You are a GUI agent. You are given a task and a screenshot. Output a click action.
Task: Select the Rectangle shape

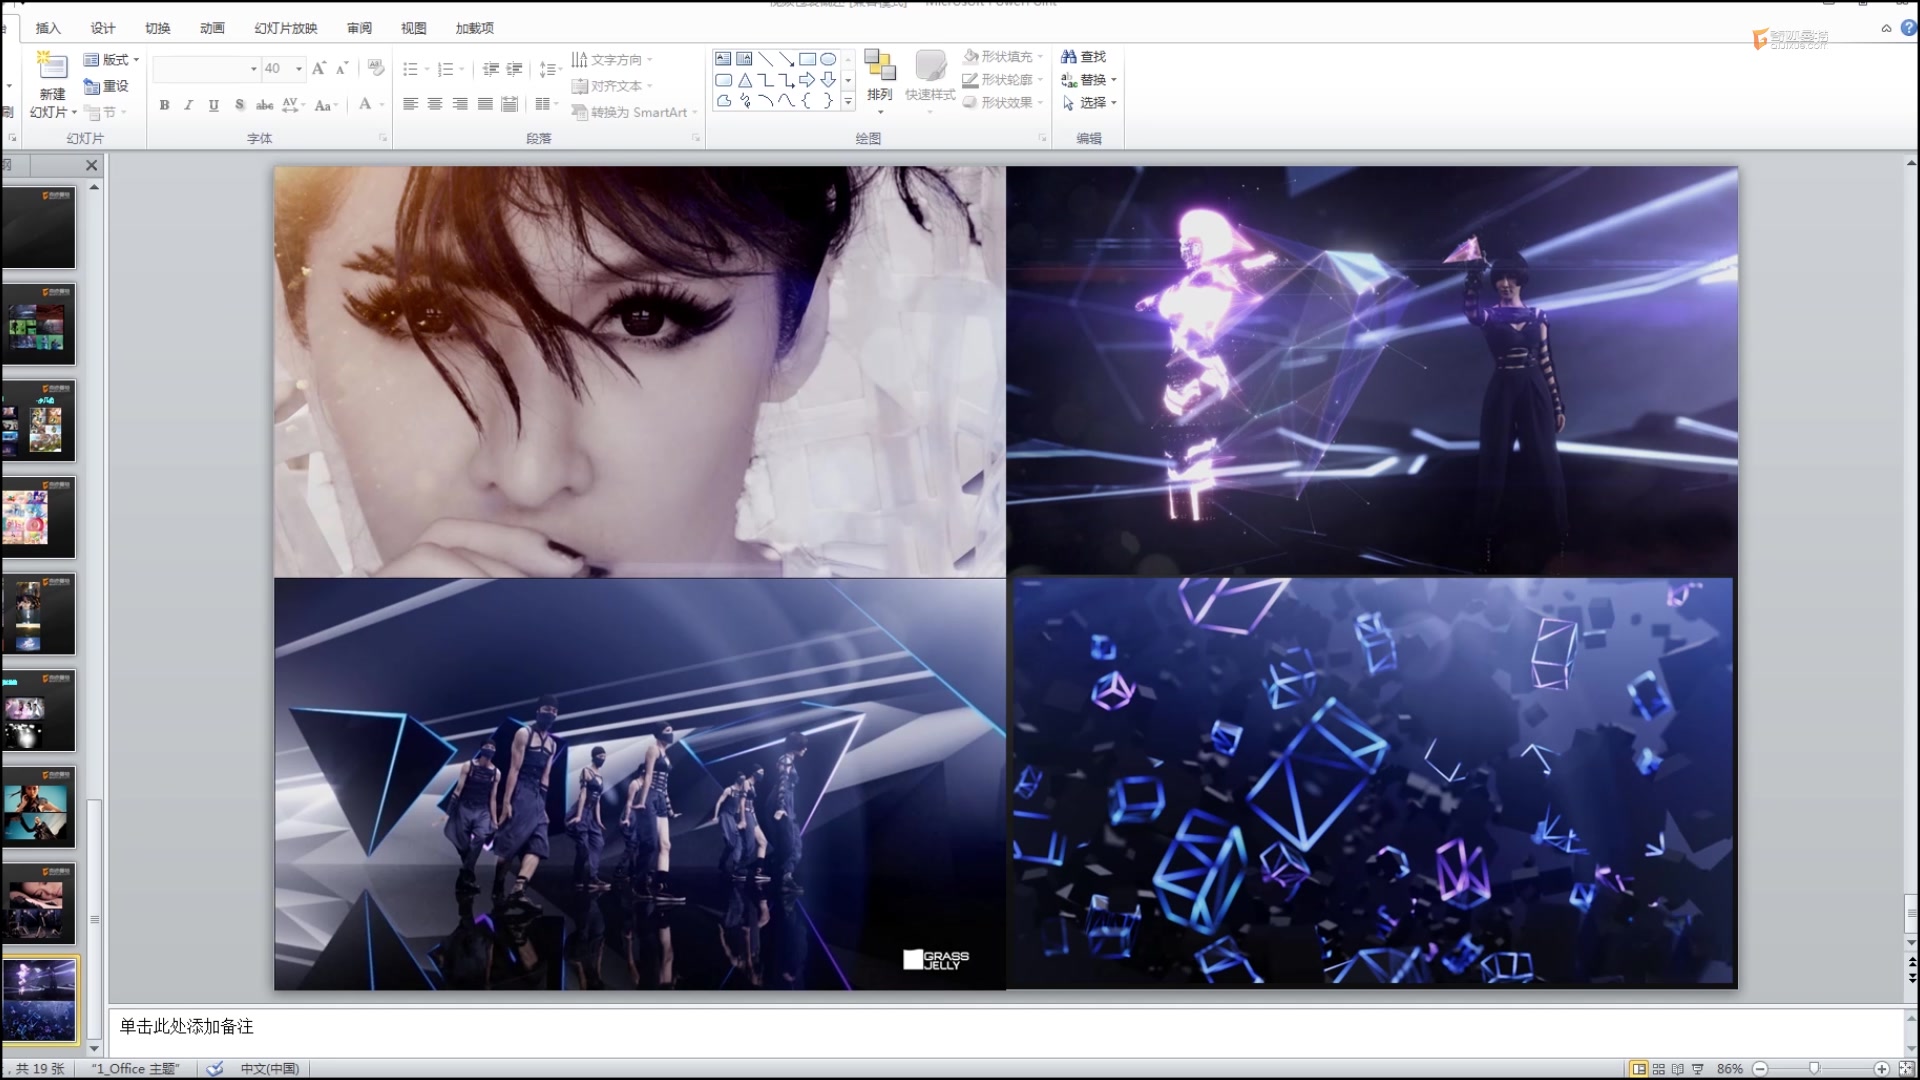pos(807,59)
